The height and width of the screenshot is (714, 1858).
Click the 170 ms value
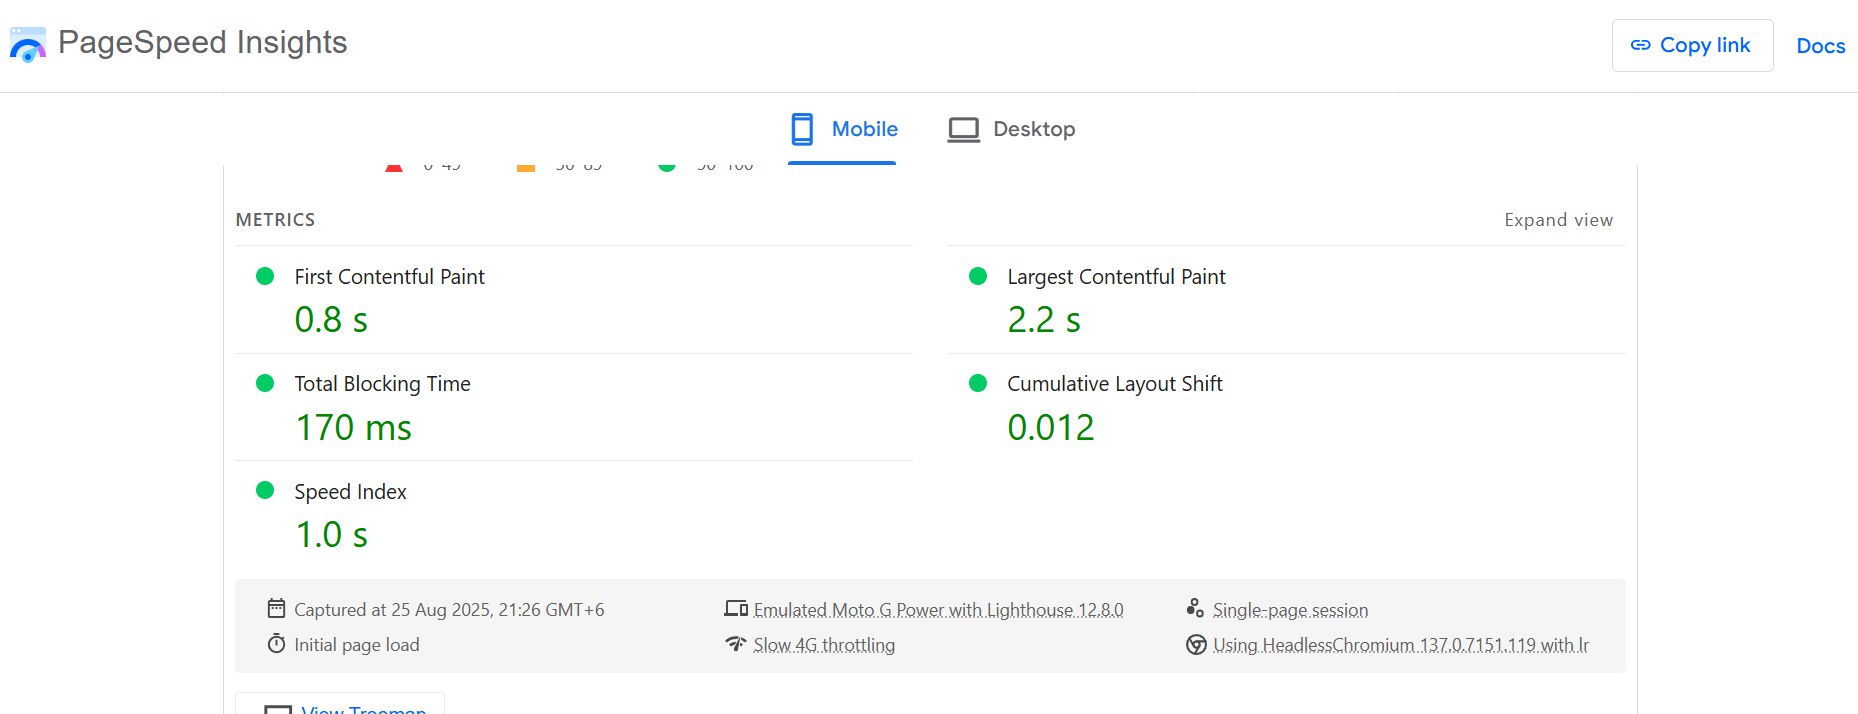(353, 428)
